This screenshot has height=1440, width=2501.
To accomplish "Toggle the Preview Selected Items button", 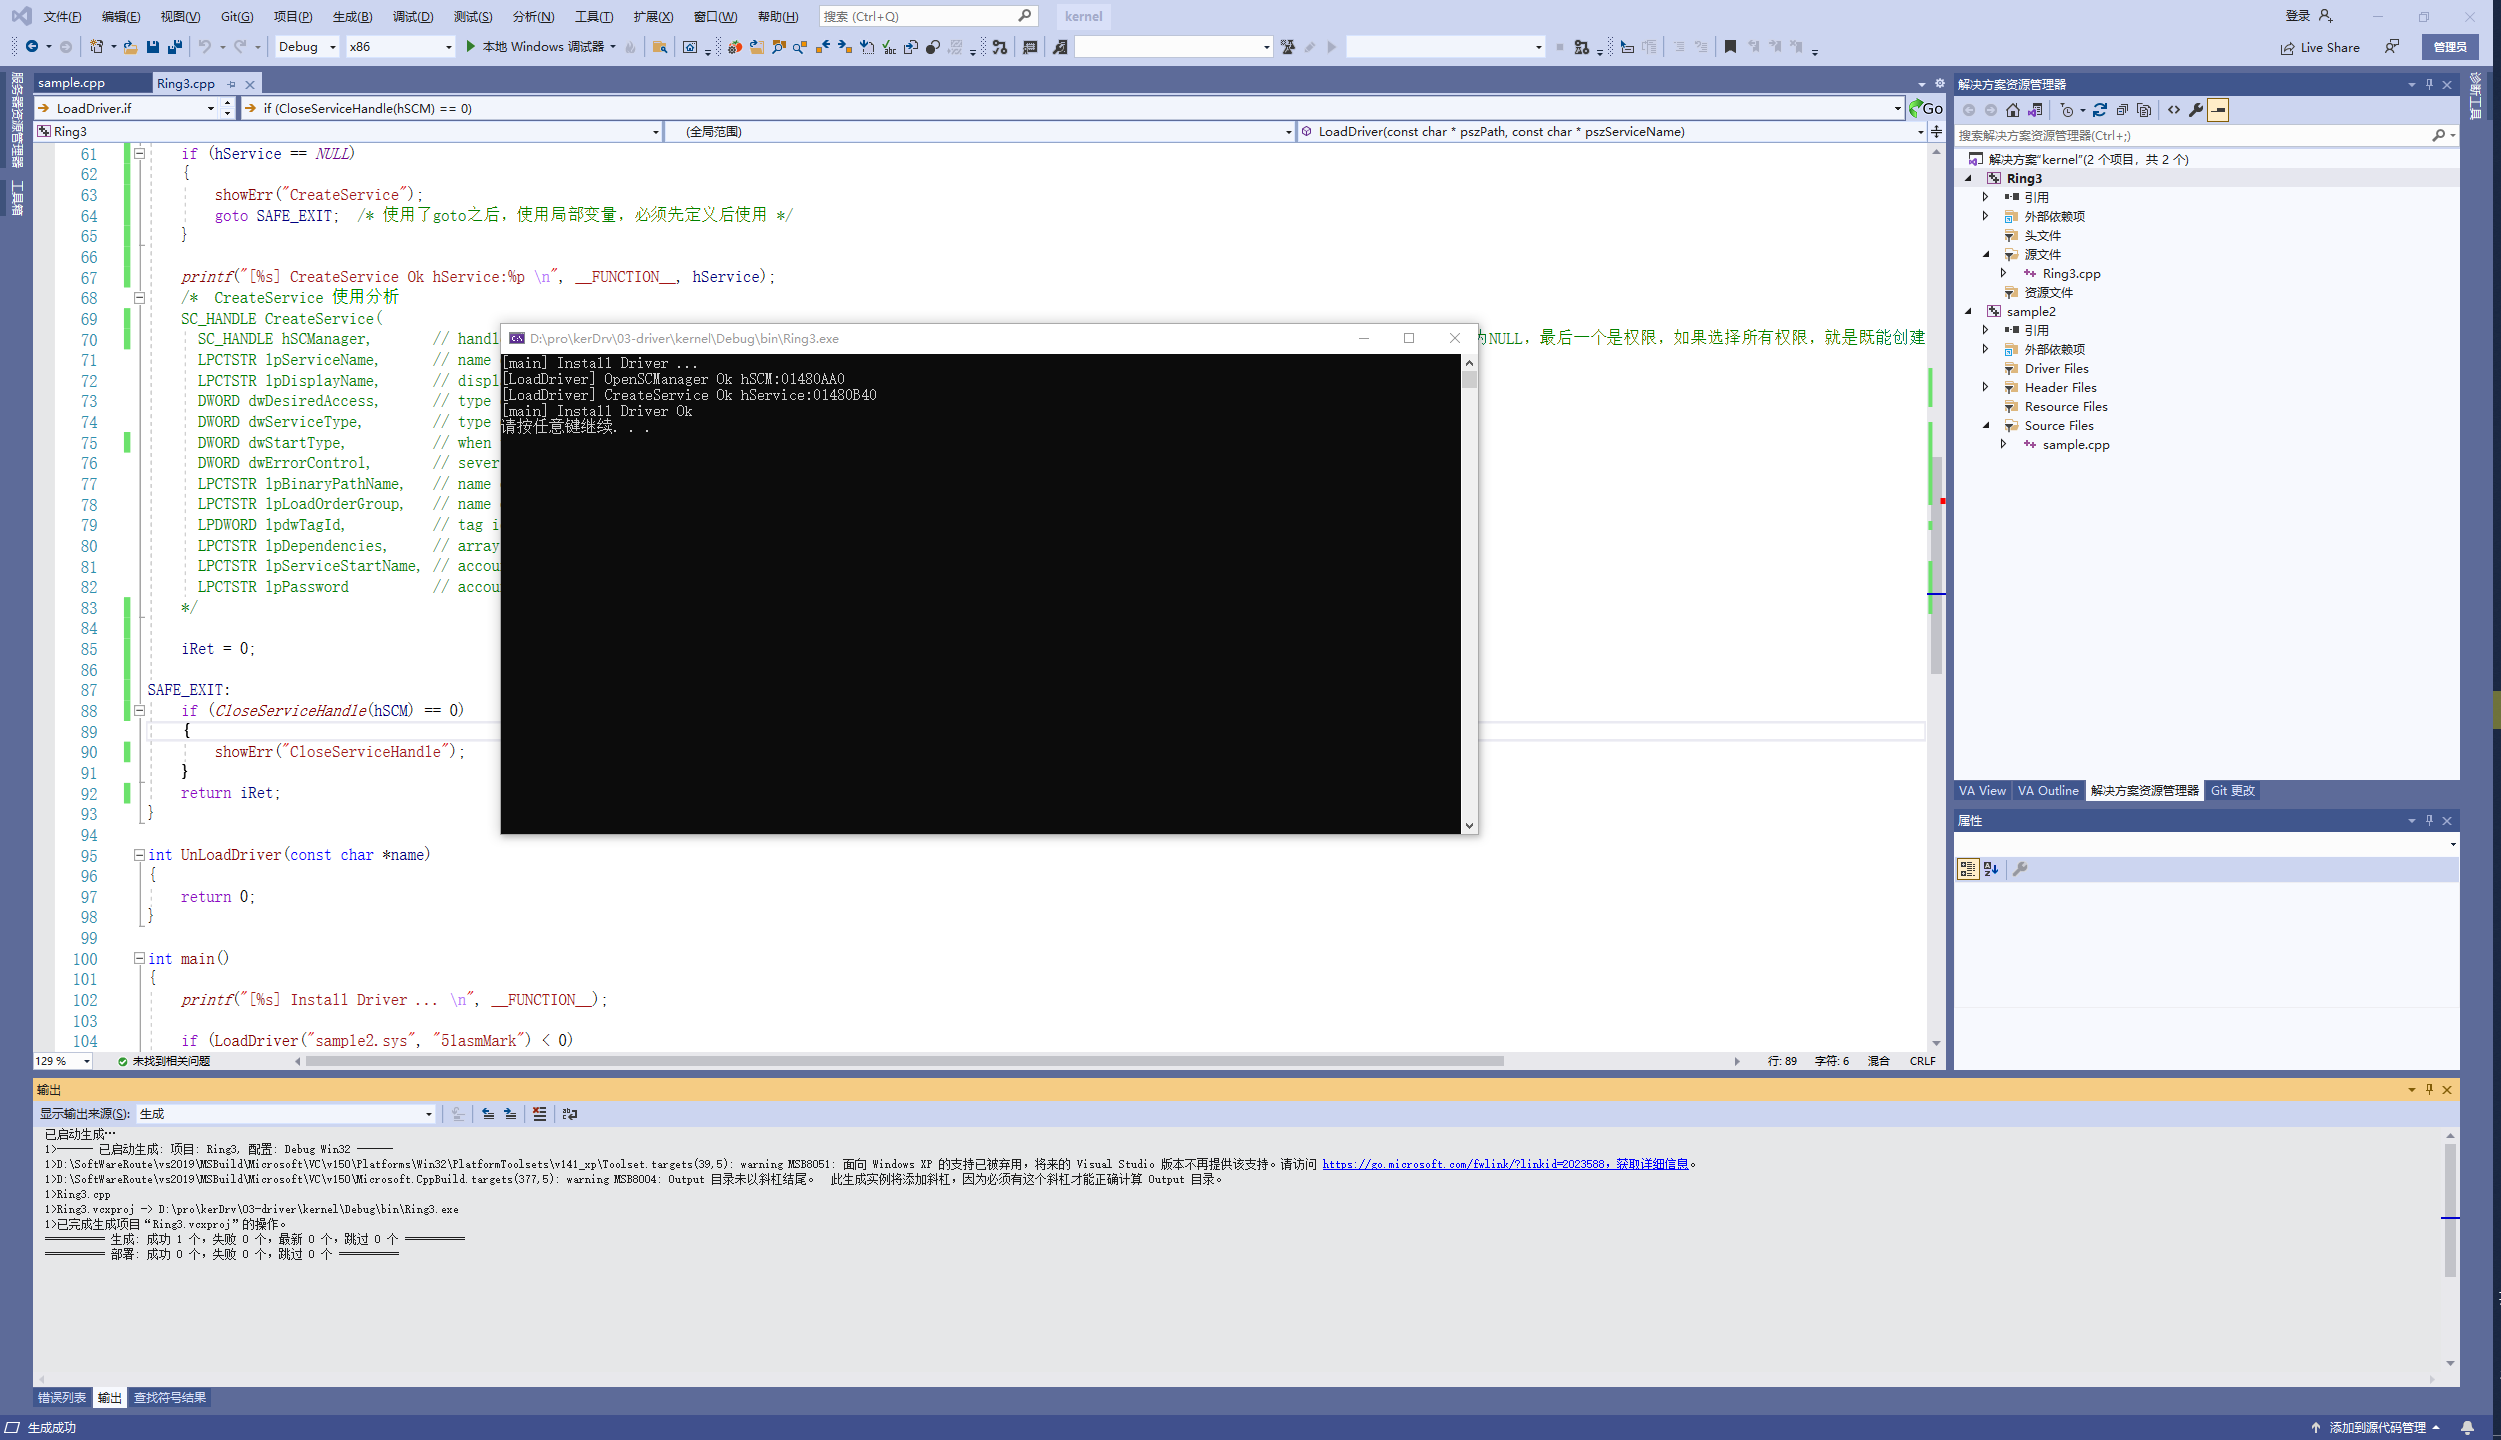I will (2218, 110).
